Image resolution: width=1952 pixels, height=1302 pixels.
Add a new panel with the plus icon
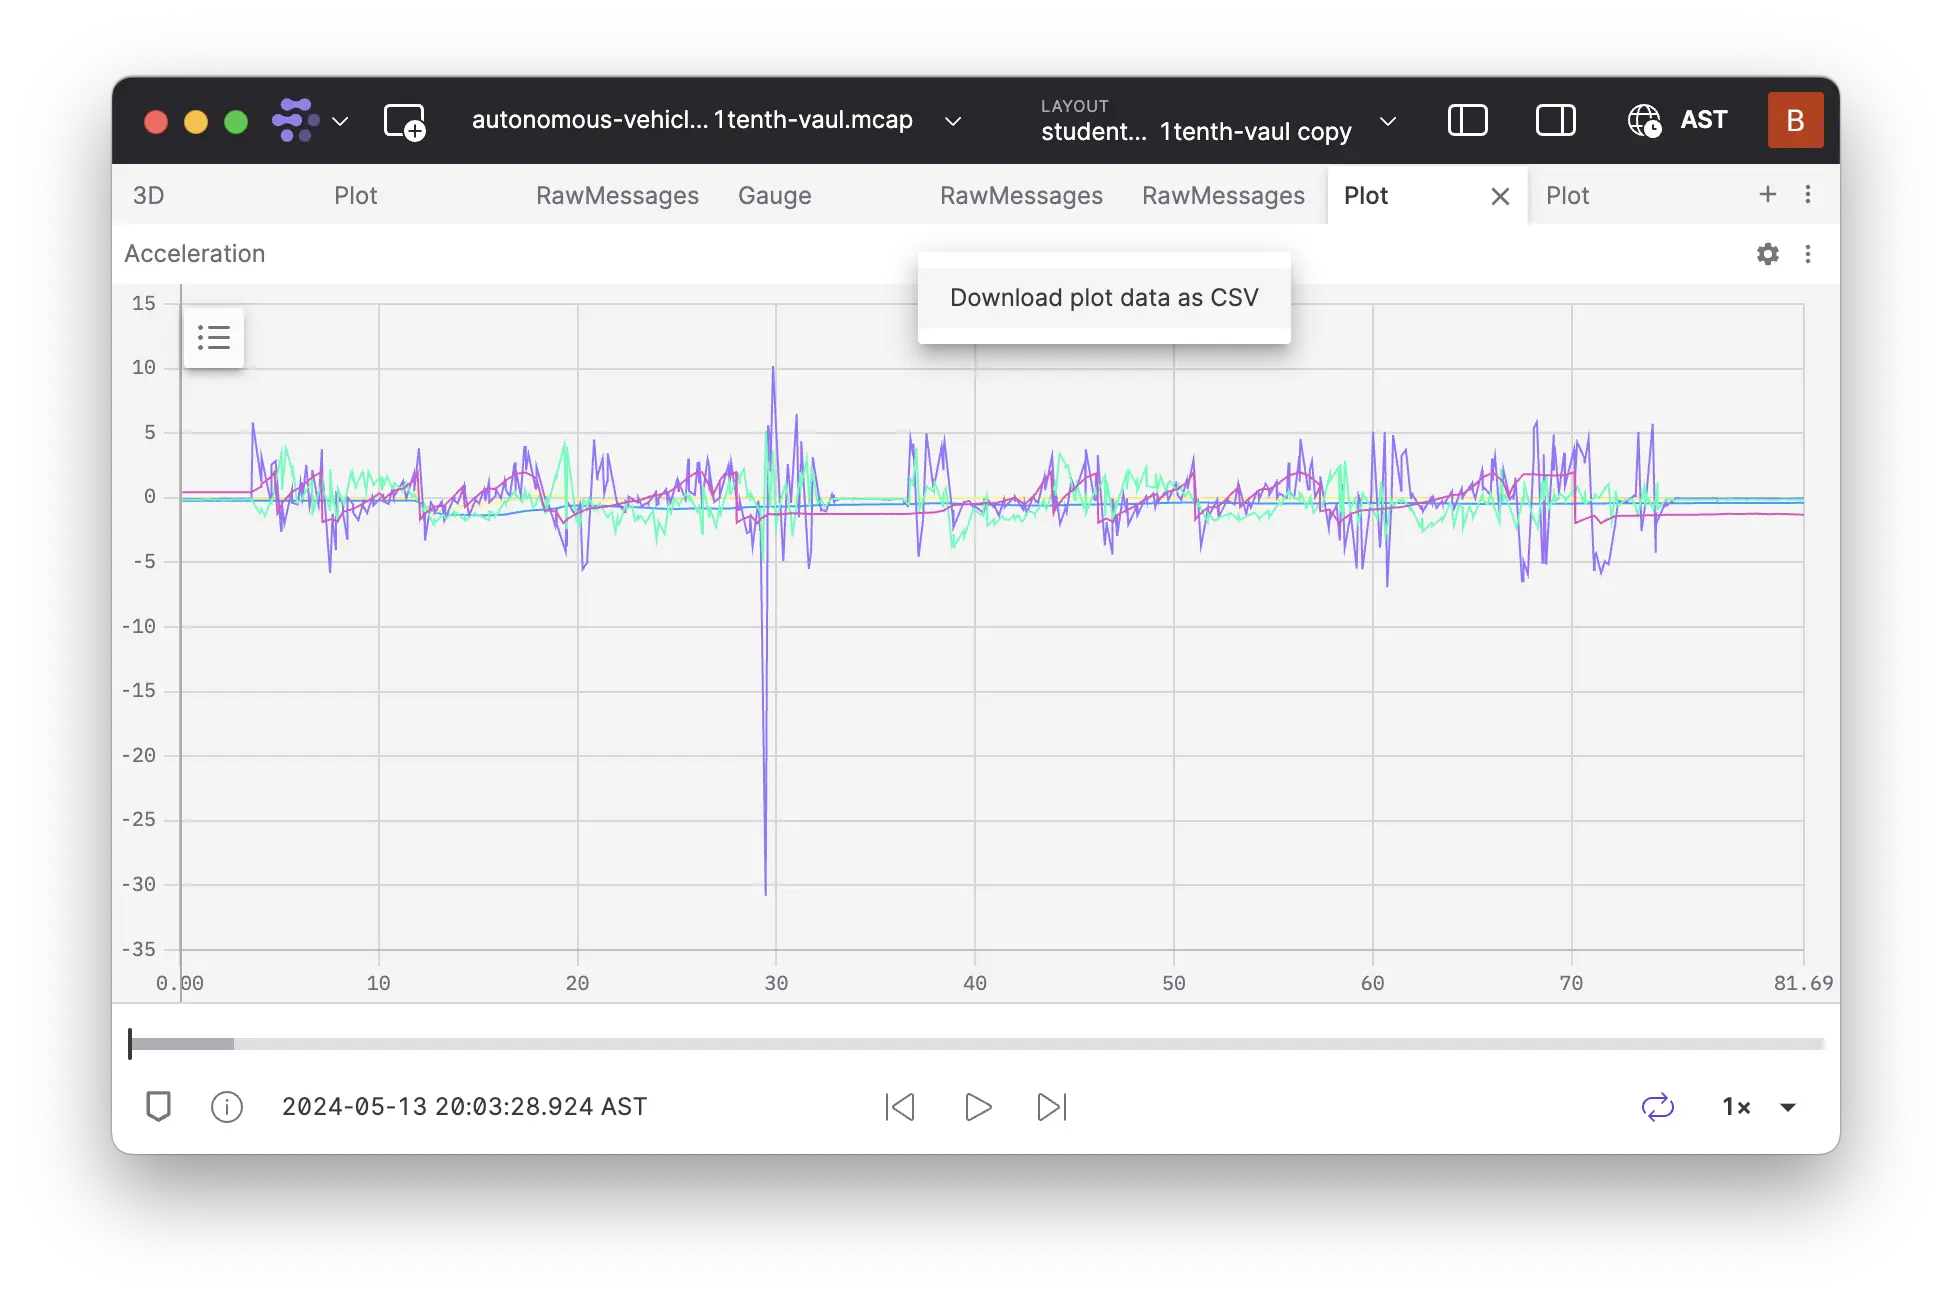click(x=1768, y=195)
